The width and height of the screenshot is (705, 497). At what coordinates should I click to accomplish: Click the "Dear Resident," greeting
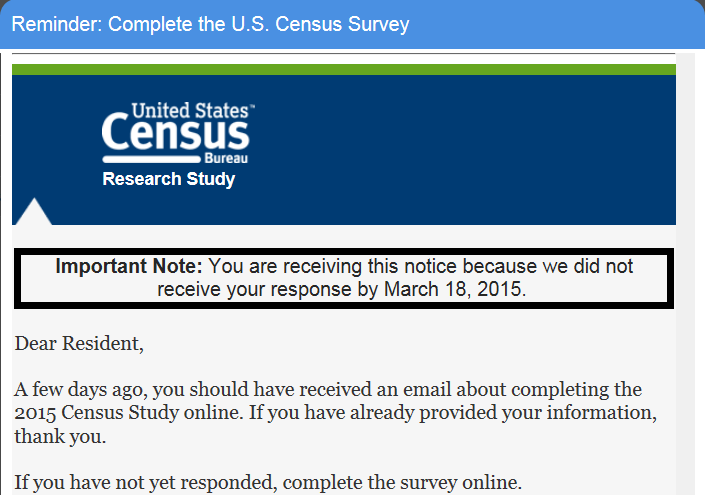[x=79, y=344]
